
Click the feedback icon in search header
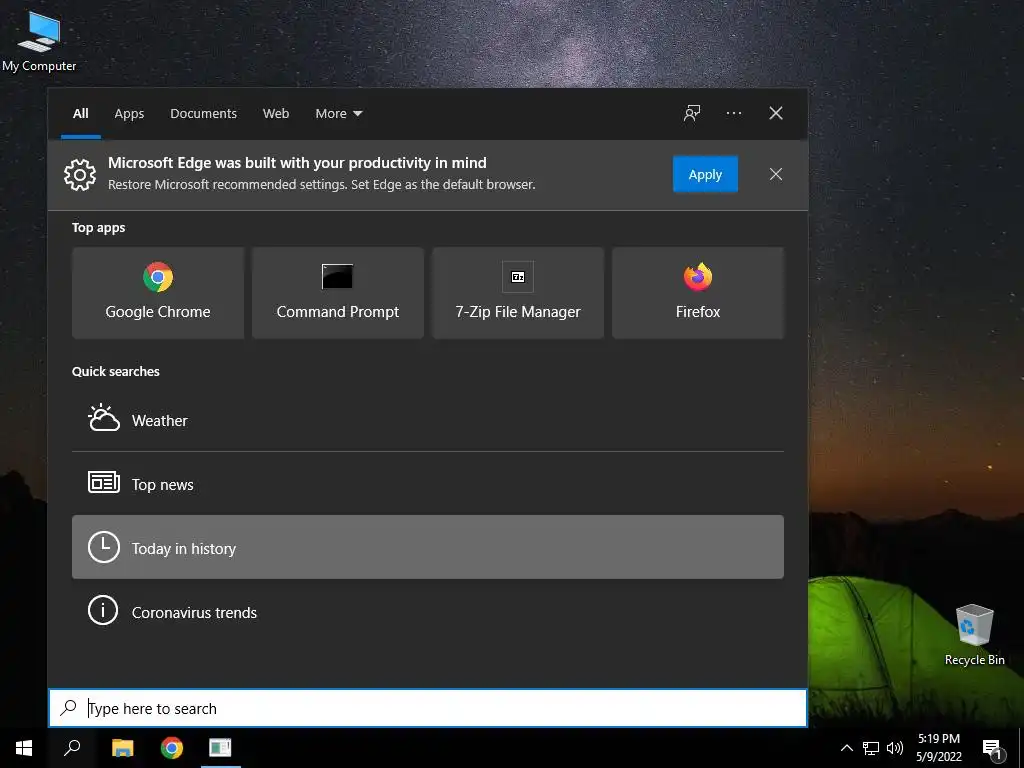(x=692, y=113)
